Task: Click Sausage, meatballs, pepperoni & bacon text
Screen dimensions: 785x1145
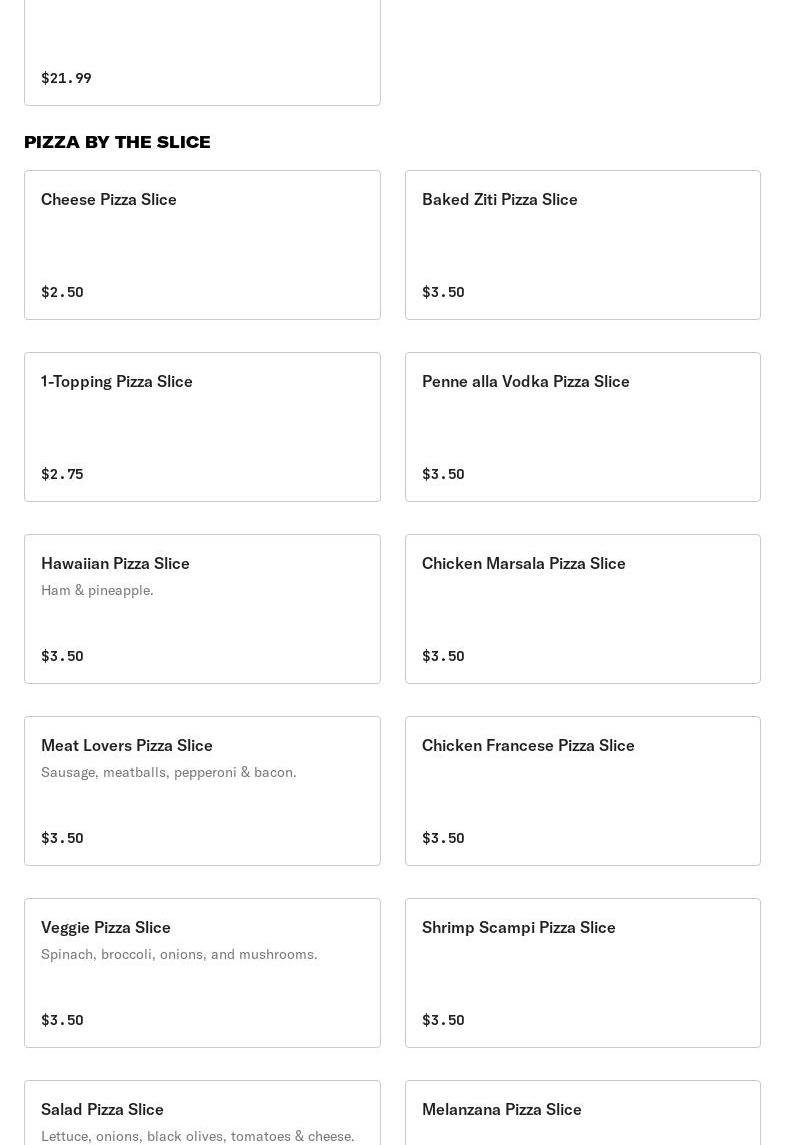Action: 168,772
